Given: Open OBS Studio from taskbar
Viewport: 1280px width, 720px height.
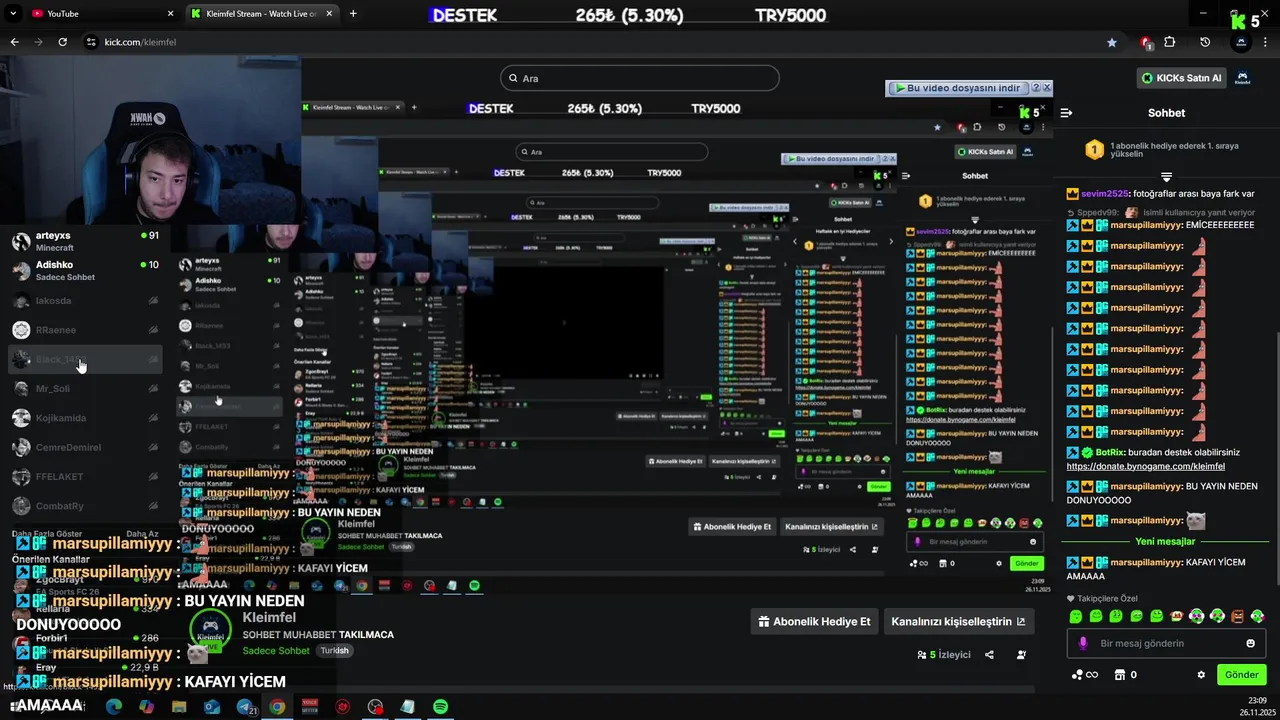Looking at the screenshot, I should click(375, 707).
